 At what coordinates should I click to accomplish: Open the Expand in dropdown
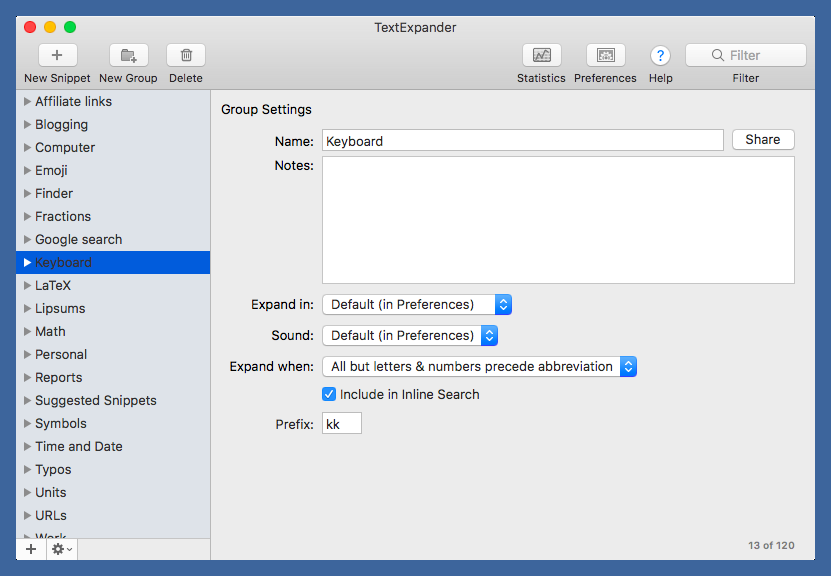click(417, 304)
